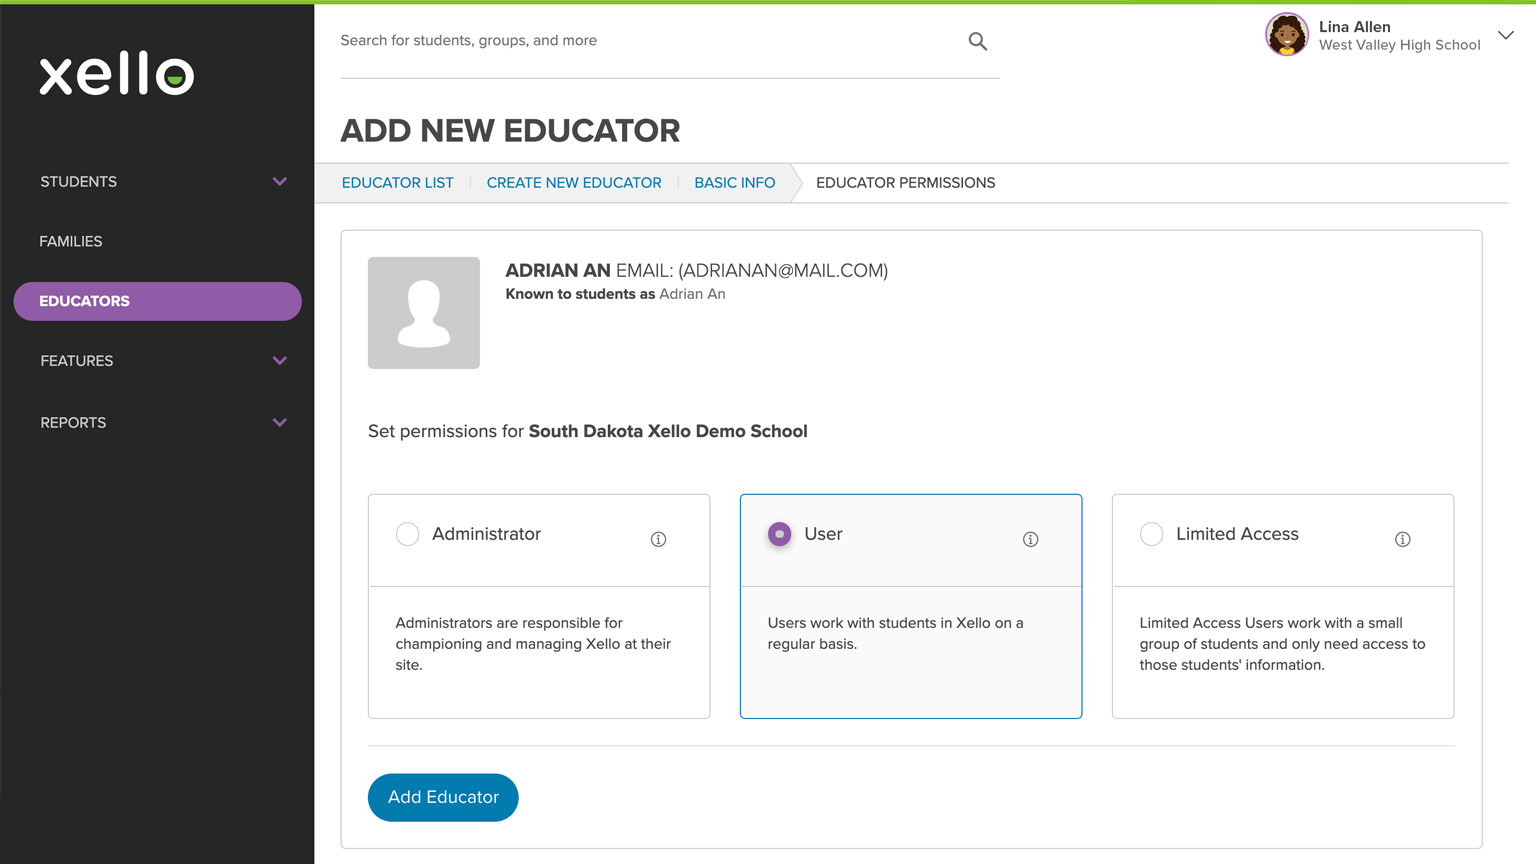Click the Administrator card description text
Viewport: 1536px width, 864px height.
pyautogui.click(x=533, y=644)
